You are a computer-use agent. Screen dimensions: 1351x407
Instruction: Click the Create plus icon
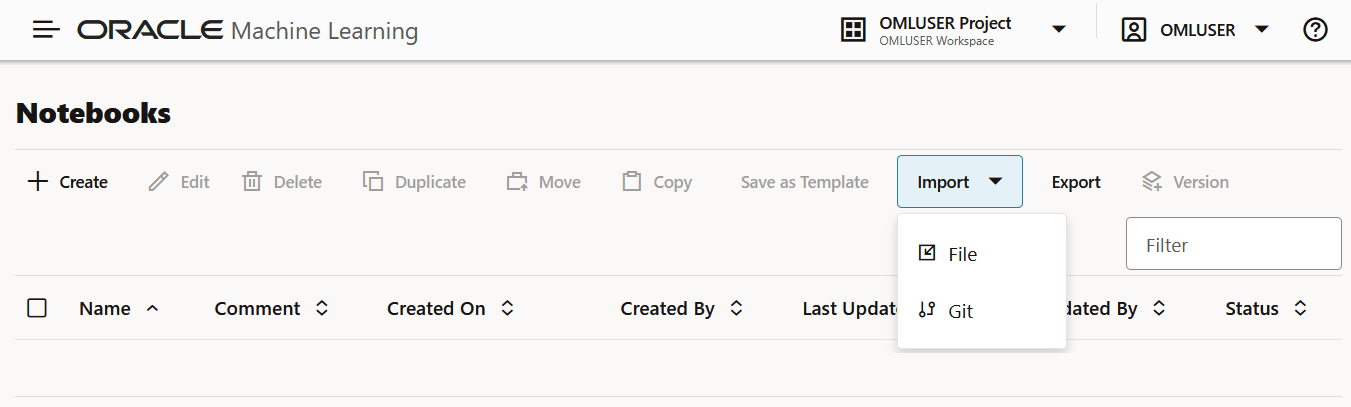[x=38, y=182]
